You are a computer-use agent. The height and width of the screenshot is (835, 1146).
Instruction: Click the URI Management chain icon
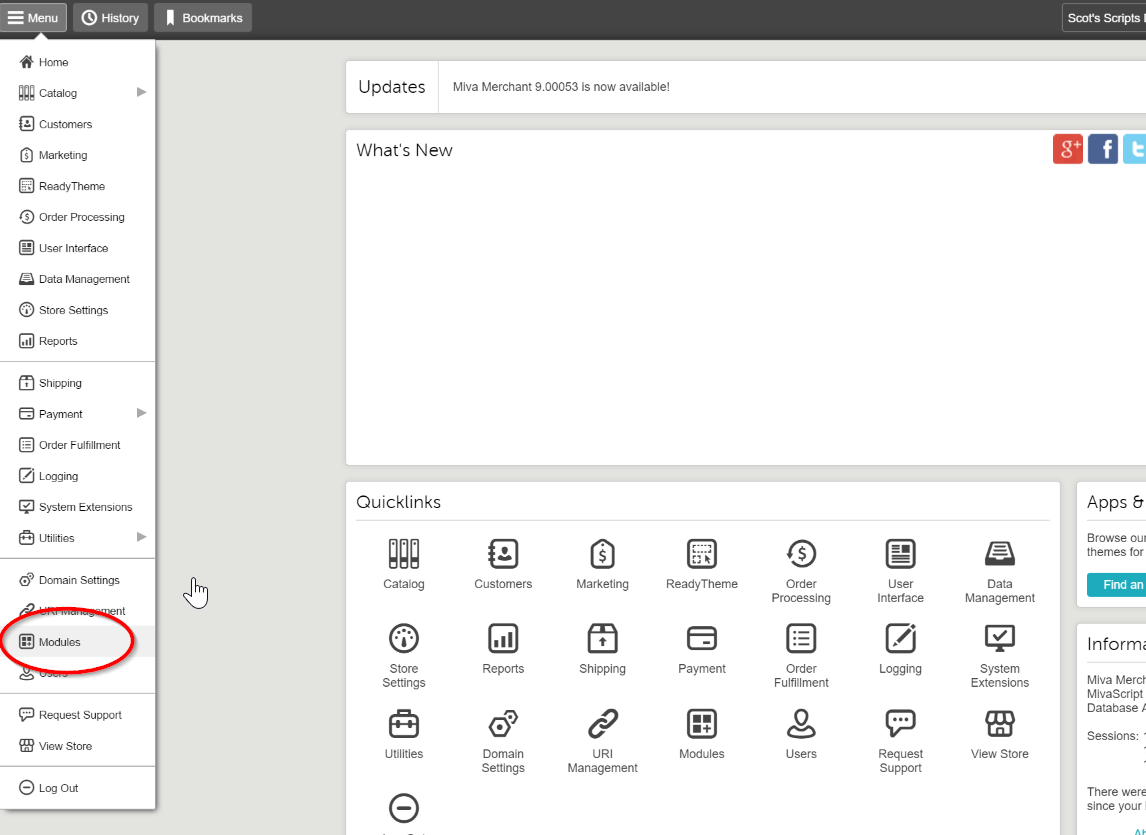coord(603,723)
